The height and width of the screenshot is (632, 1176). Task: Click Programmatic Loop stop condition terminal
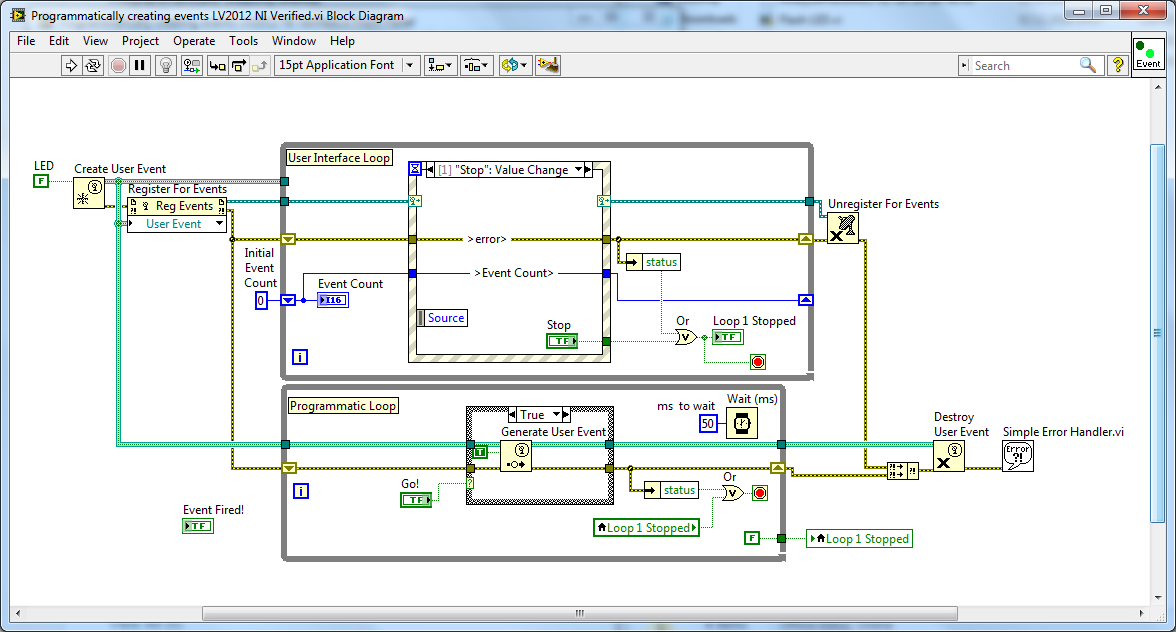[760, 493]
